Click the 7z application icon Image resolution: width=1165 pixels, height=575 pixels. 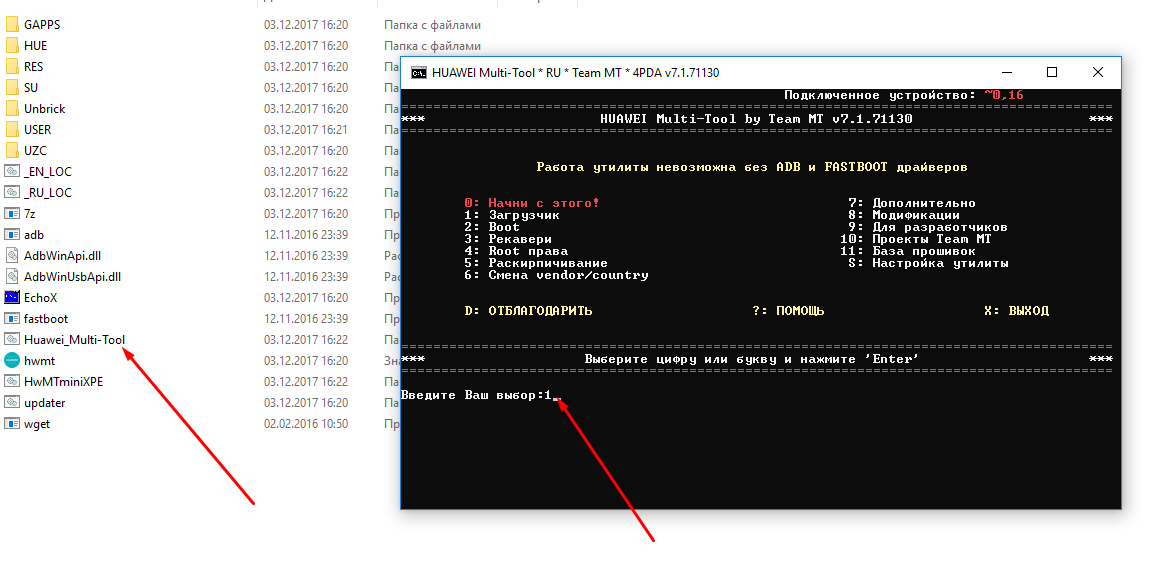point(12,213)
